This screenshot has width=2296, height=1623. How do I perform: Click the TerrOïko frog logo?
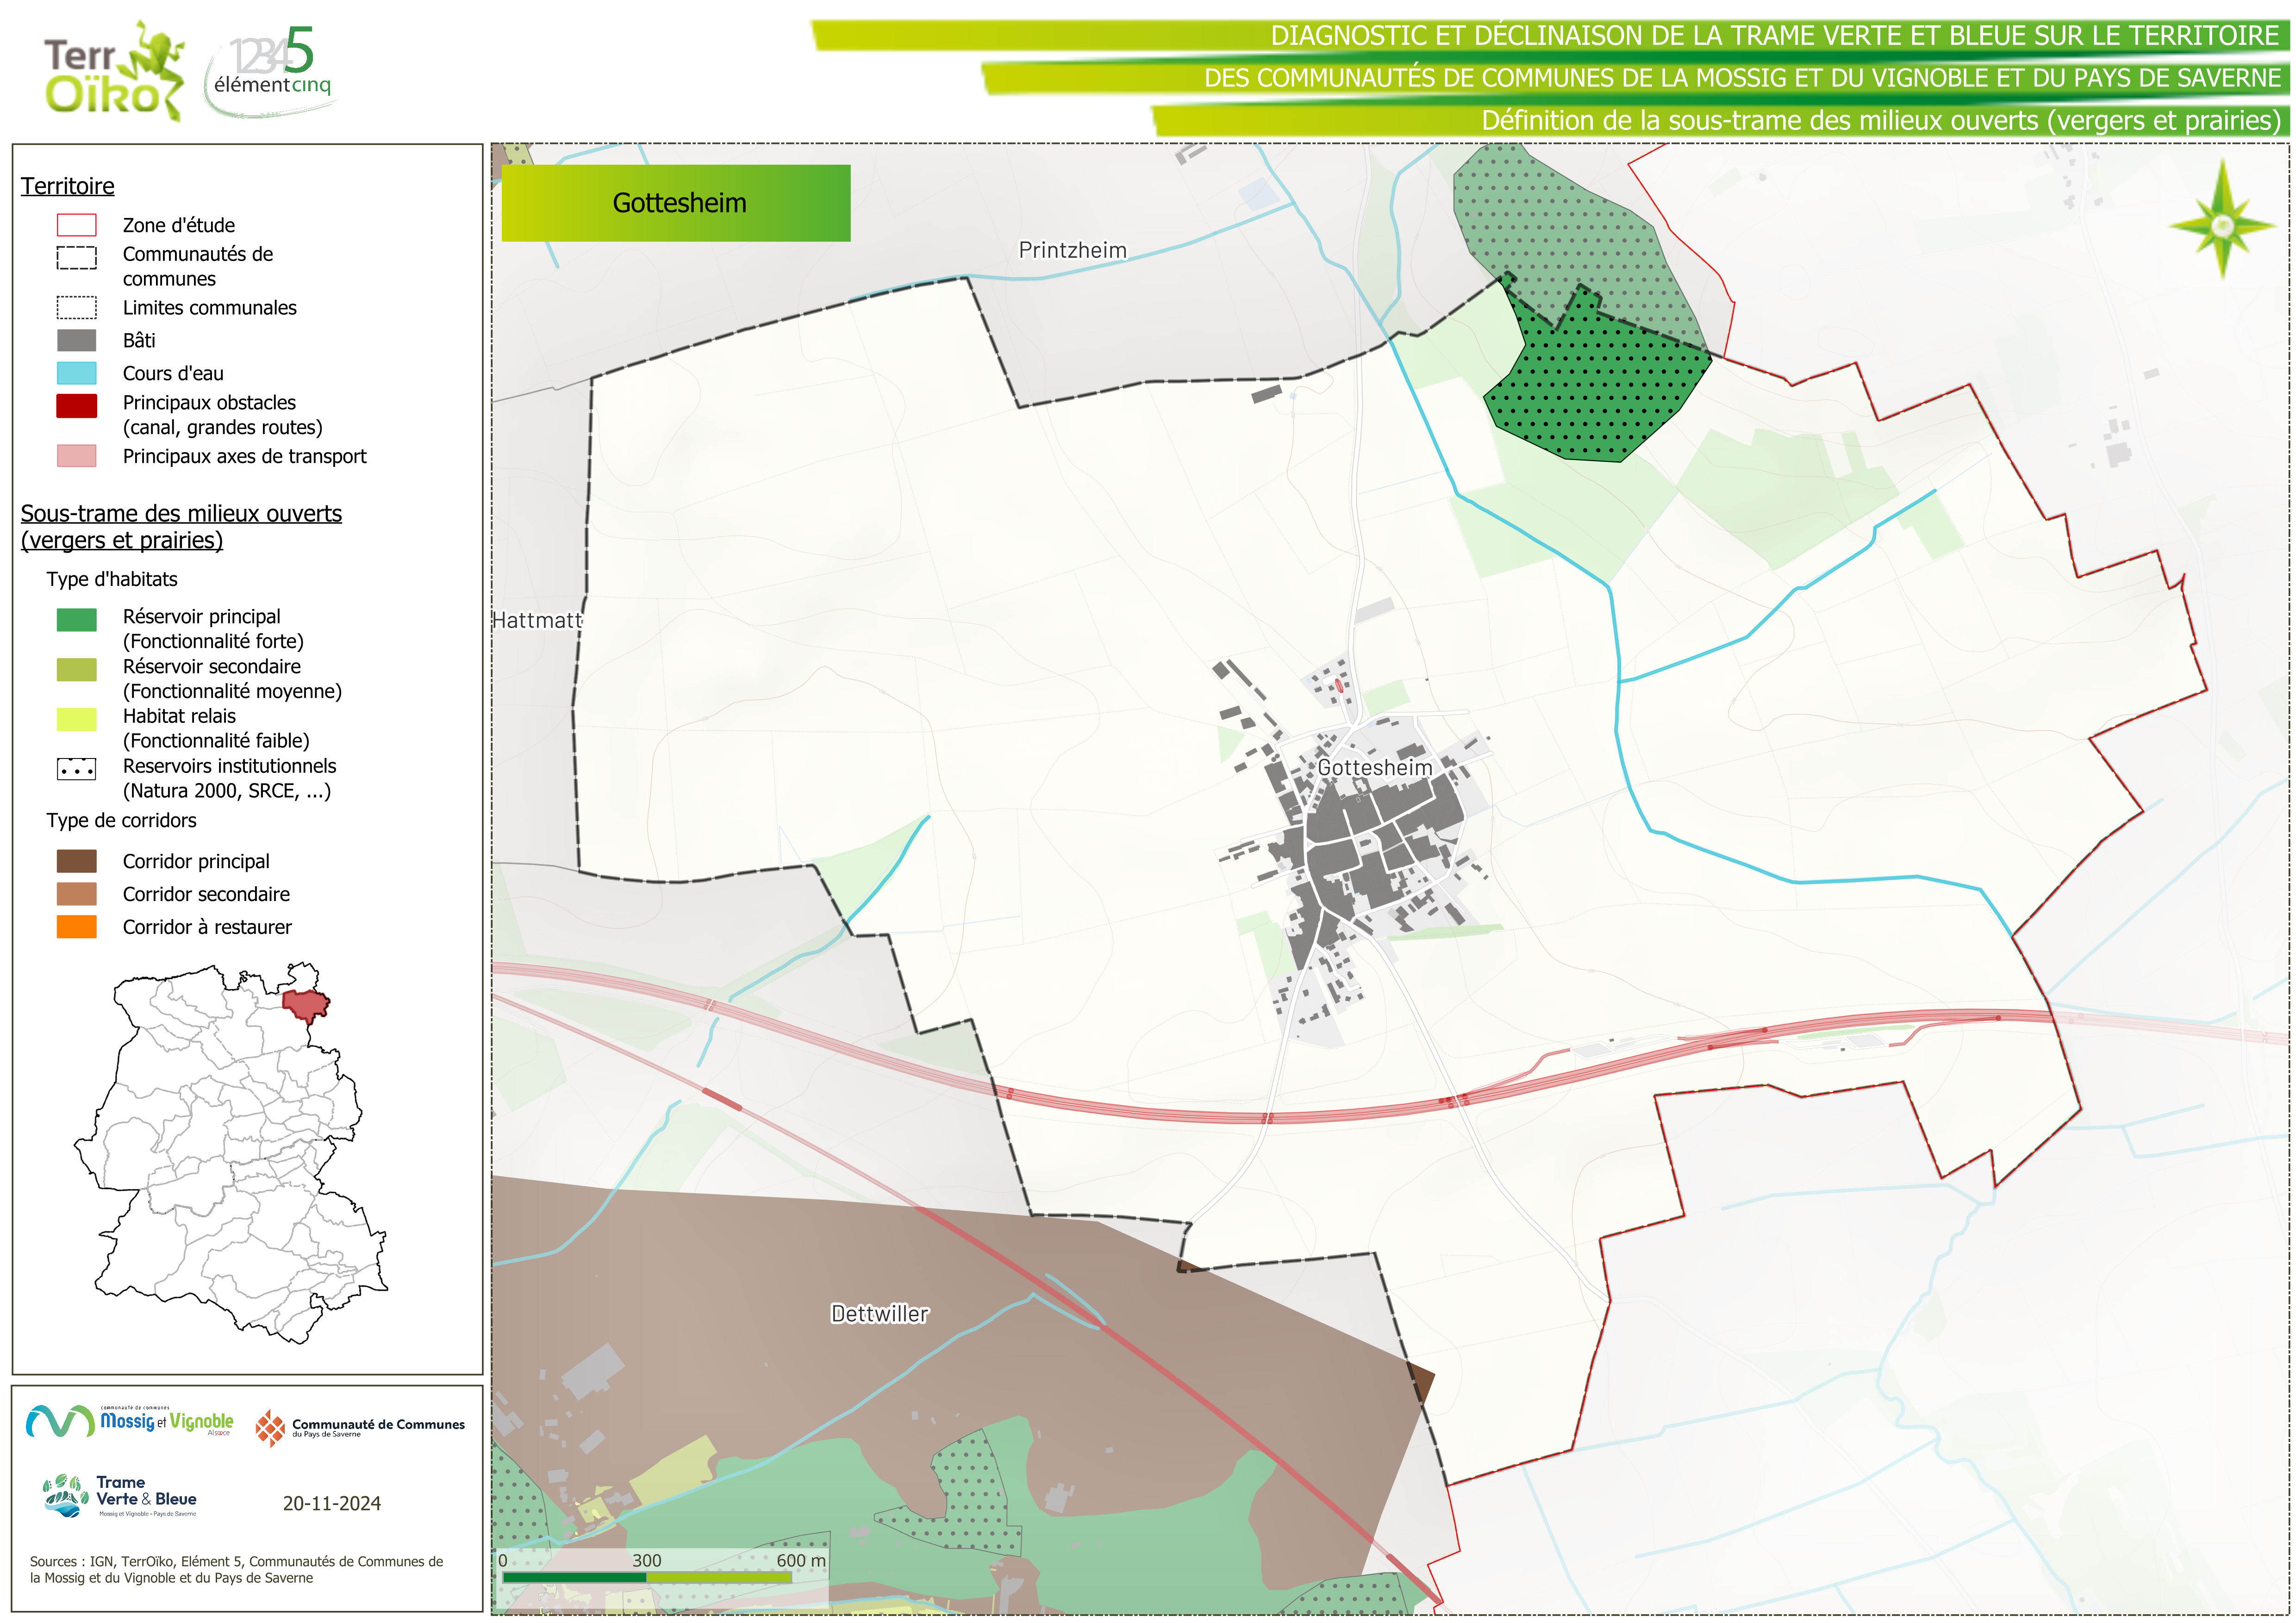pyautogui.click(x=114, y=70)
